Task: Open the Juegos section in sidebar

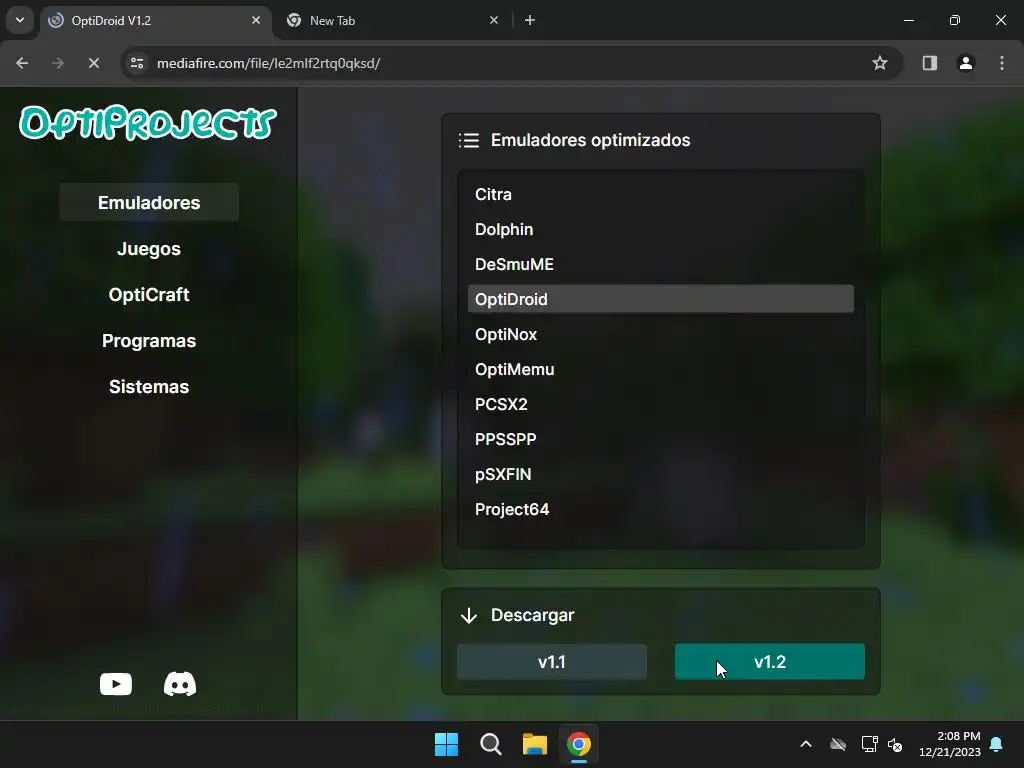Action: coord(149,249)
